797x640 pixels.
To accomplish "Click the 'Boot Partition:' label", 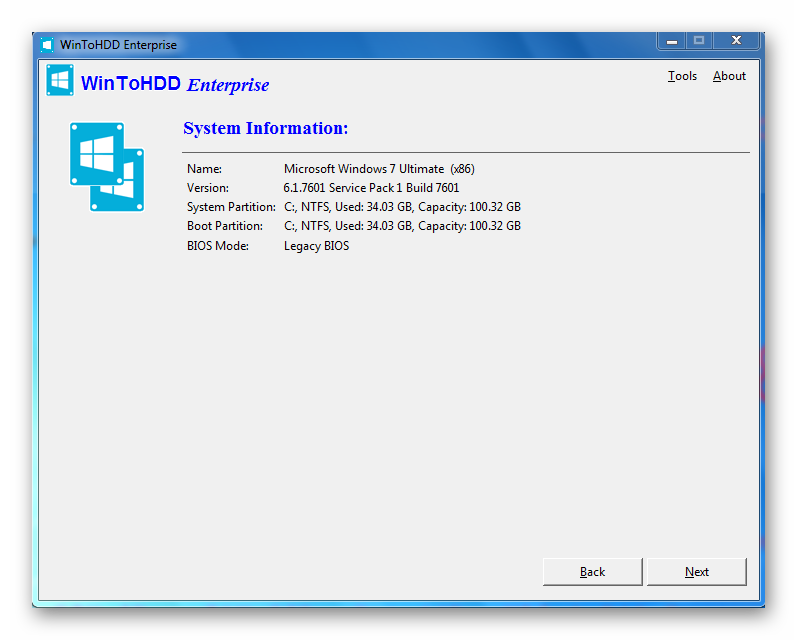I will coord(225,226).
